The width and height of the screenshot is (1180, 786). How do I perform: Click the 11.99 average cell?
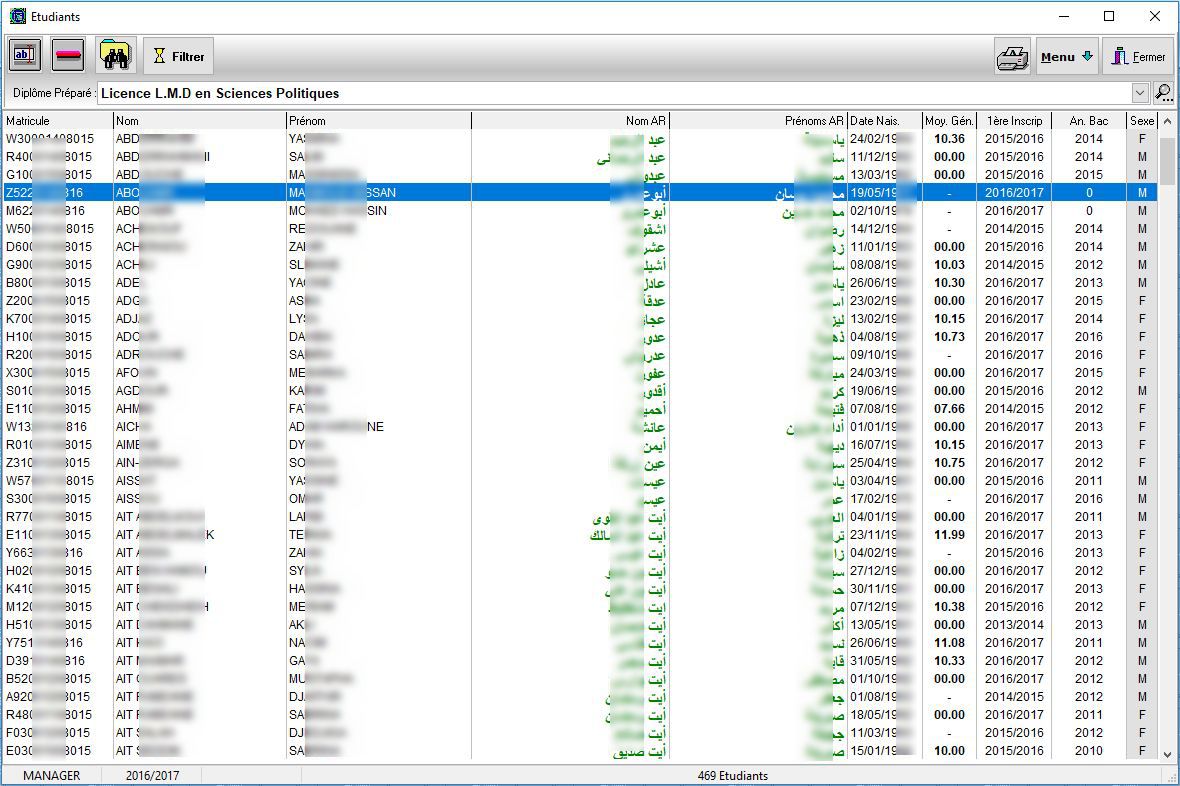tap(949, 535)
